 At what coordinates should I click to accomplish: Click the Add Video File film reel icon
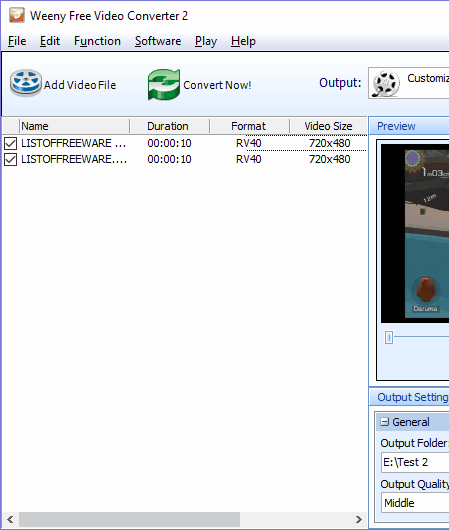pos(26,83)
